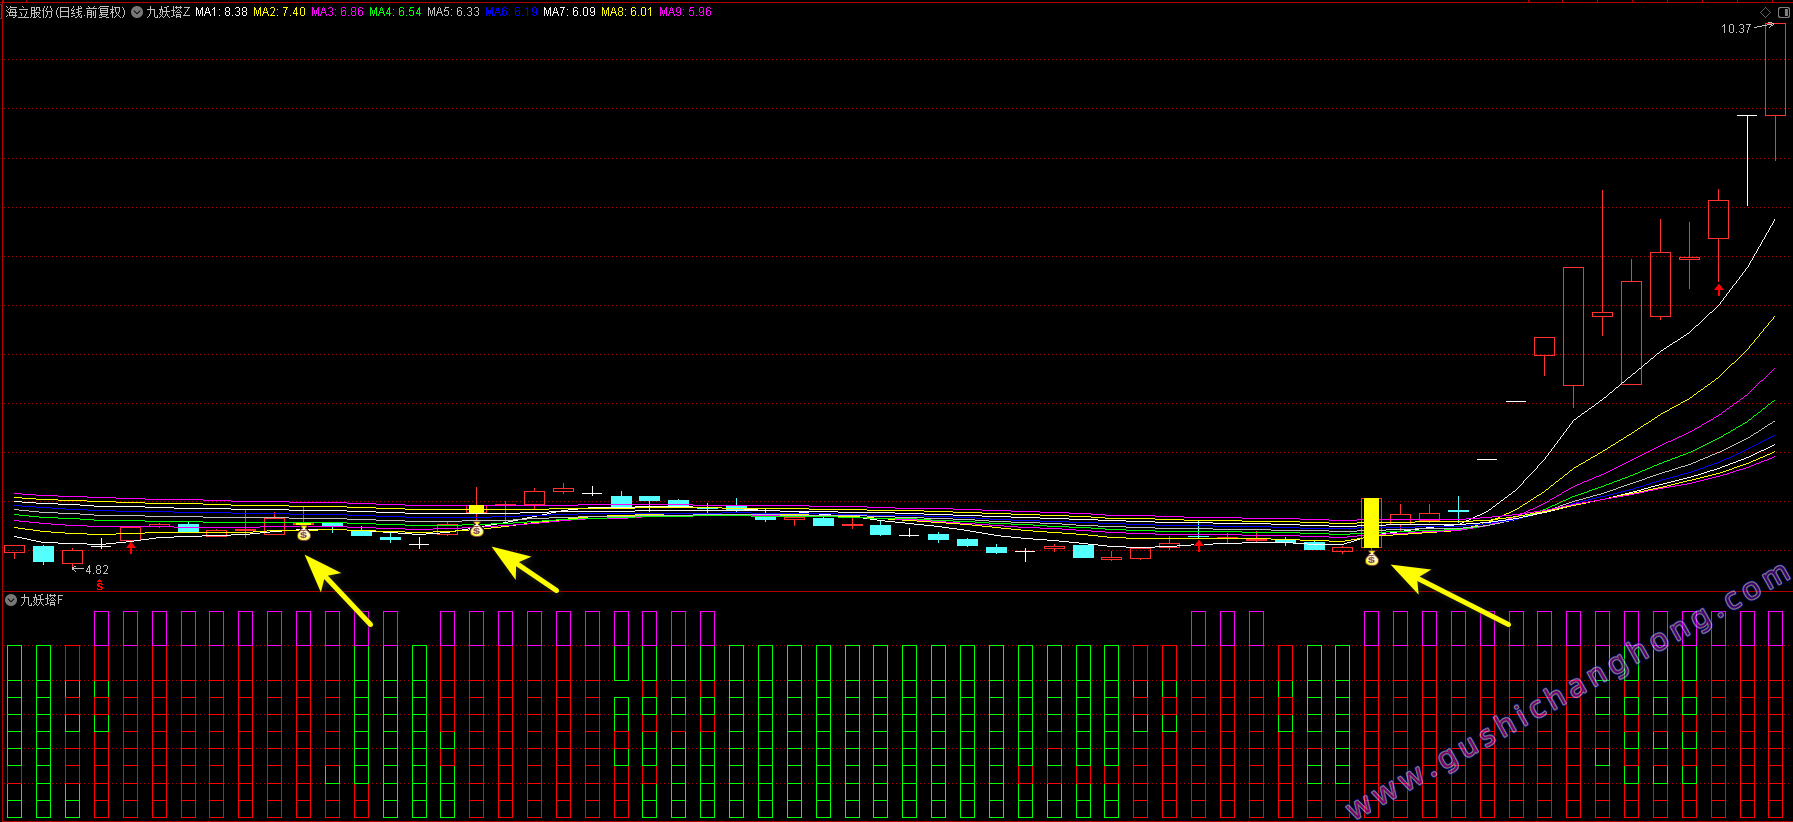Click money bag signal under tall yellow candle
Viewport: 1793px width, 822px height.
tap(1371, 559)
